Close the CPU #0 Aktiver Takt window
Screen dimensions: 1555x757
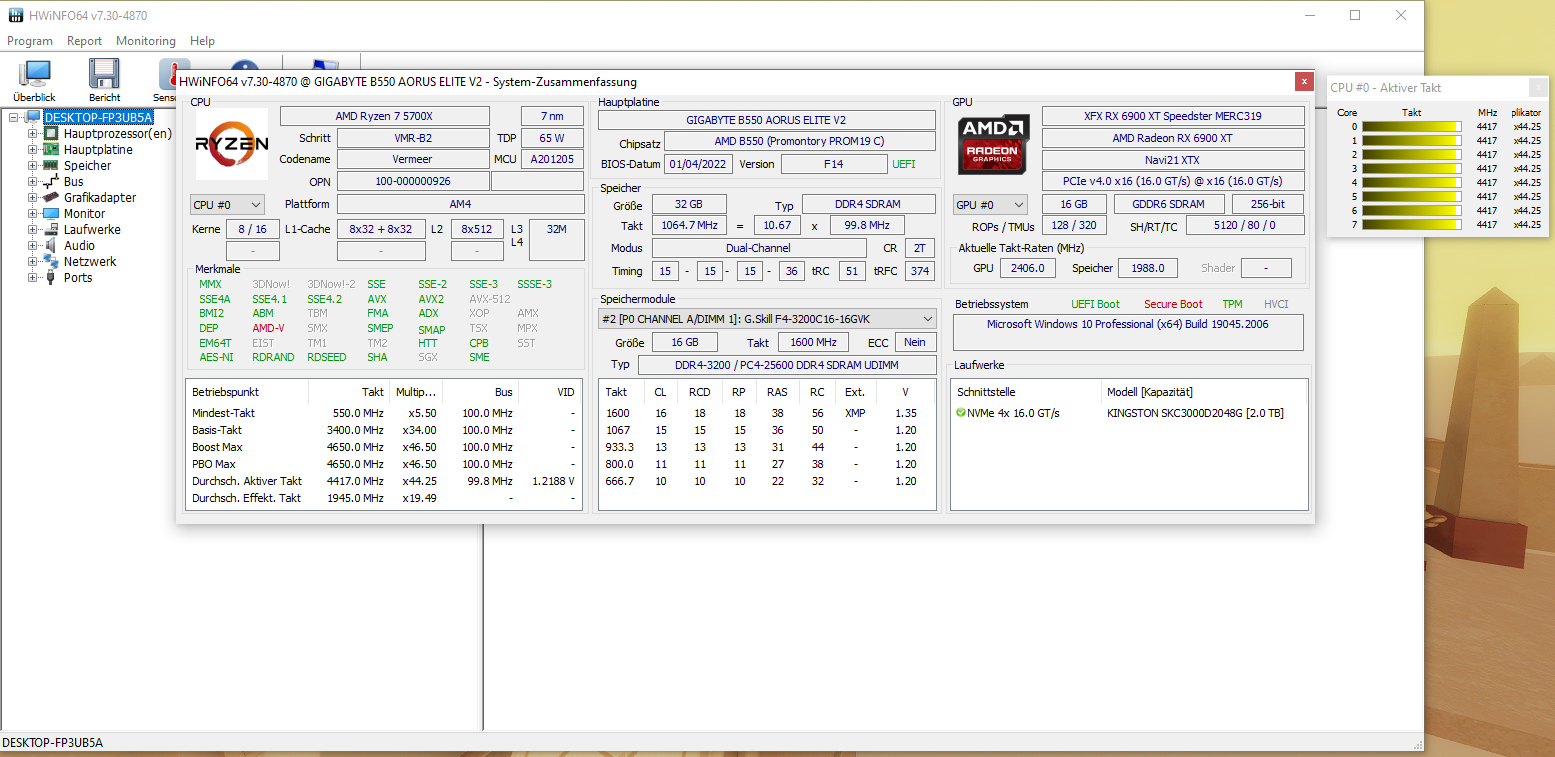[1537, 87]
